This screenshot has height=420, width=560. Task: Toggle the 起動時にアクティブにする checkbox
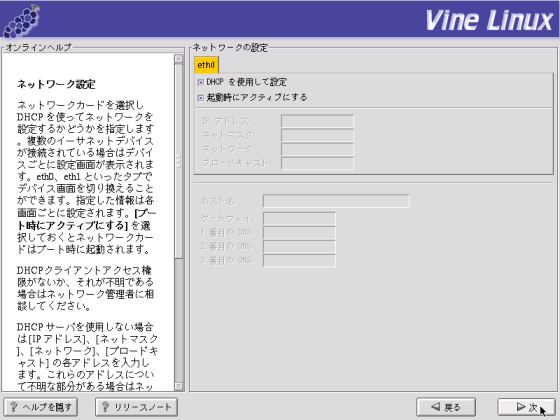[x=201, y=98]
